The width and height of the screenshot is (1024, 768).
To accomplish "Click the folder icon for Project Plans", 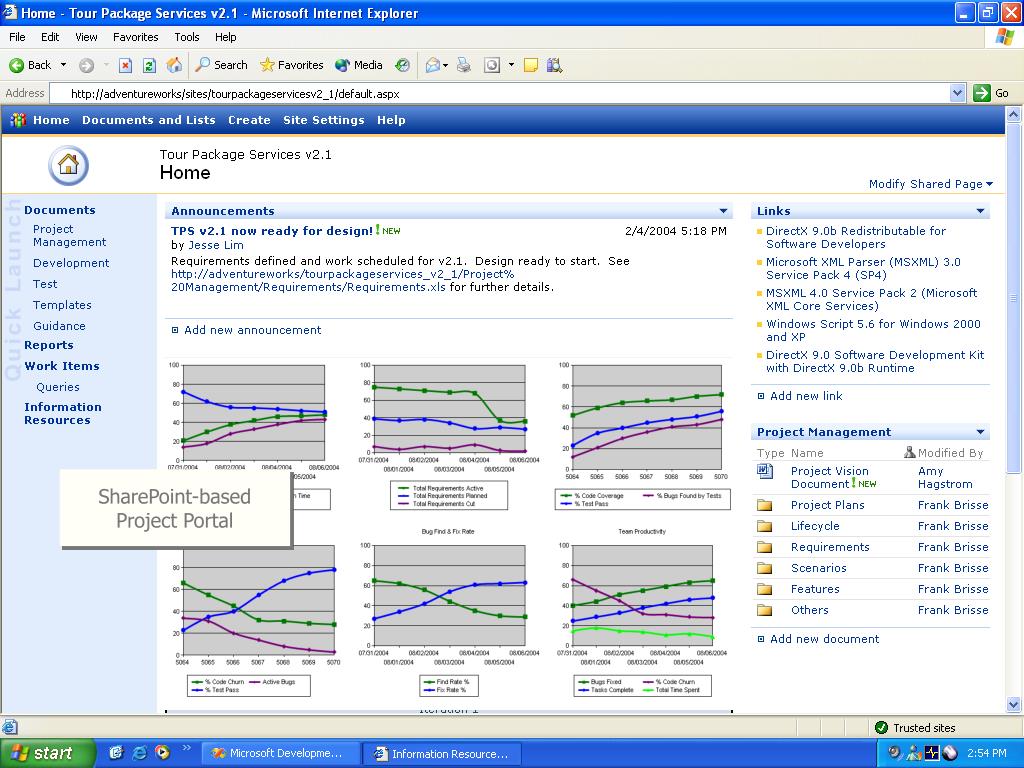I will click(764, 505).
